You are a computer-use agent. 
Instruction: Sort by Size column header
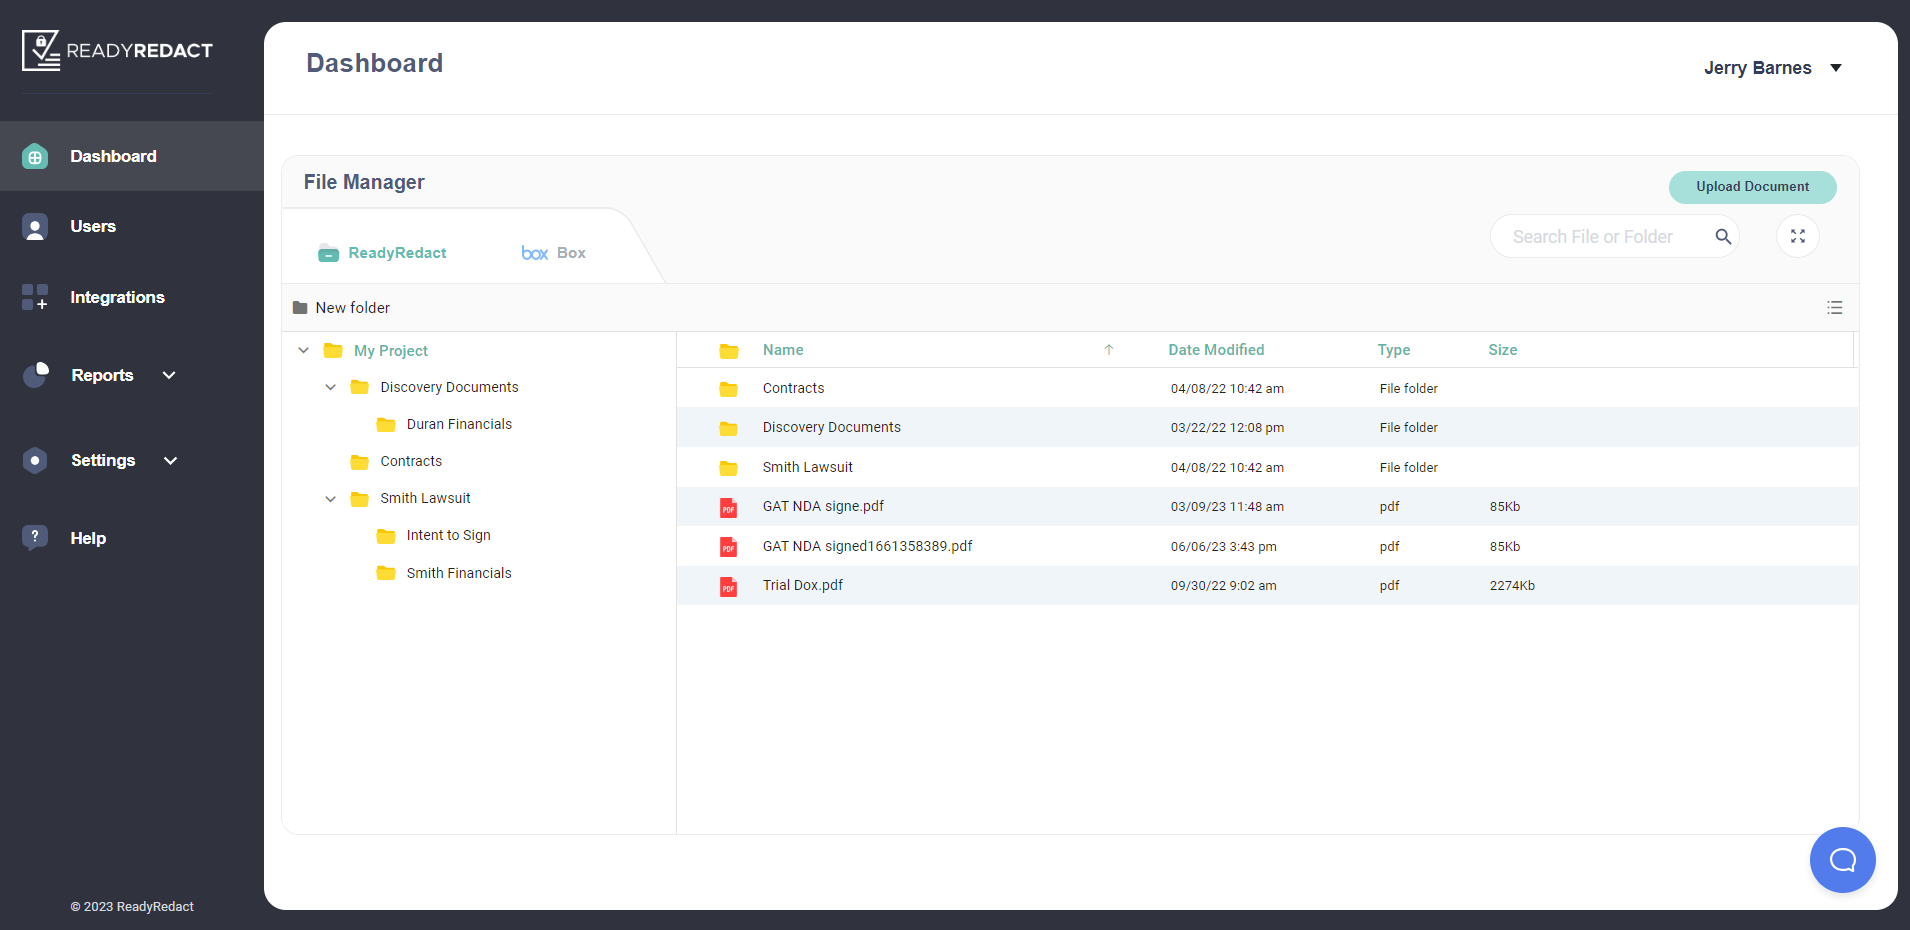point(1503,350)
